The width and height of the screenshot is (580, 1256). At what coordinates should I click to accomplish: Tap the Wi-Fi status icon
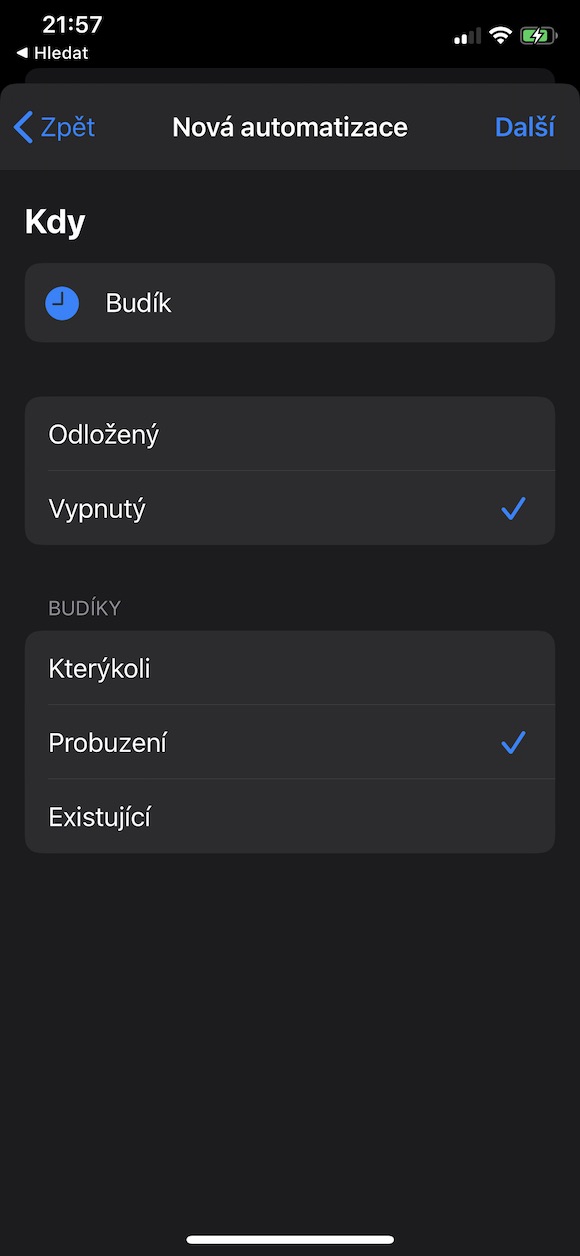pos(500,36)
